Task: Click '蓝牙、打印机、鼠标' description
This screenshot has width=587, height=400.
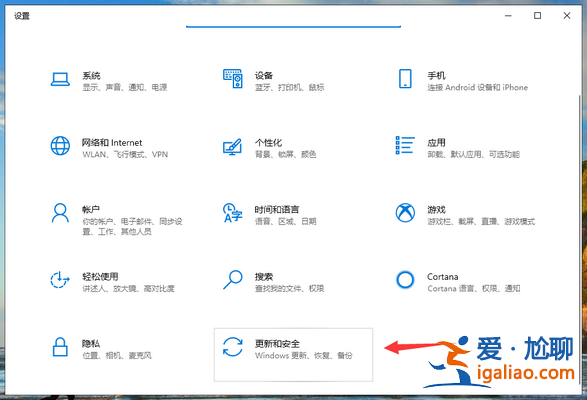Action: click(289, 87)
